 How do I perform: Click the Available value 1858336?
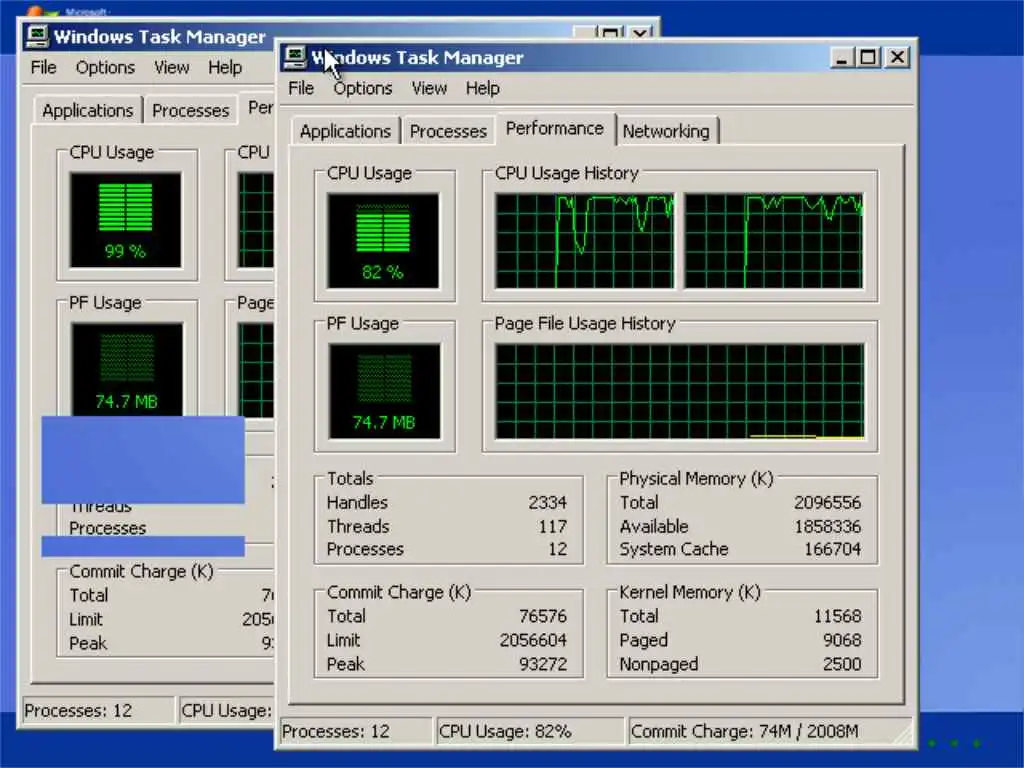click(x=827, y=526)
